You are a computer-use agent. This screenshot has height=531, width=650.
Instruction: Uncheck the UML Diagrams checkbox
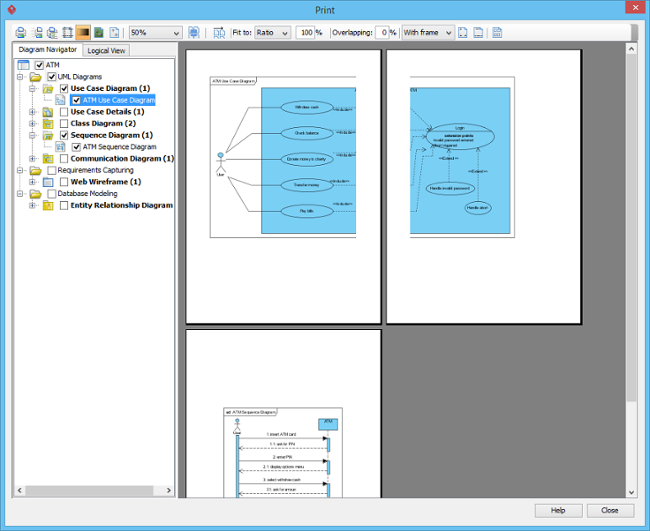pyautogui.click(x=52, y=77)
